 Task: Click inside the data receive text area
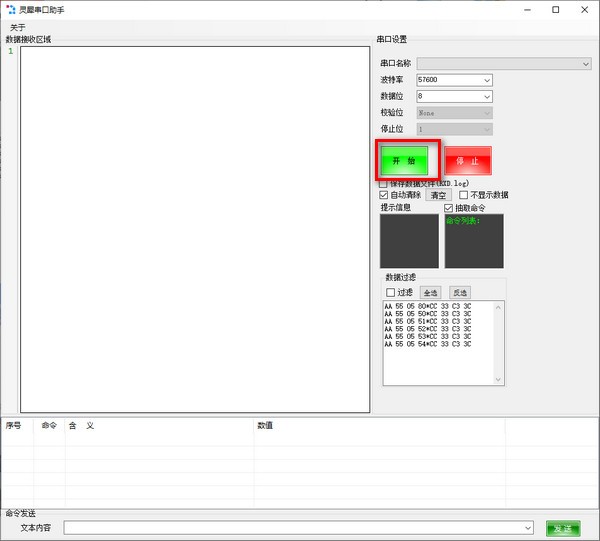[x=195, y=230]
